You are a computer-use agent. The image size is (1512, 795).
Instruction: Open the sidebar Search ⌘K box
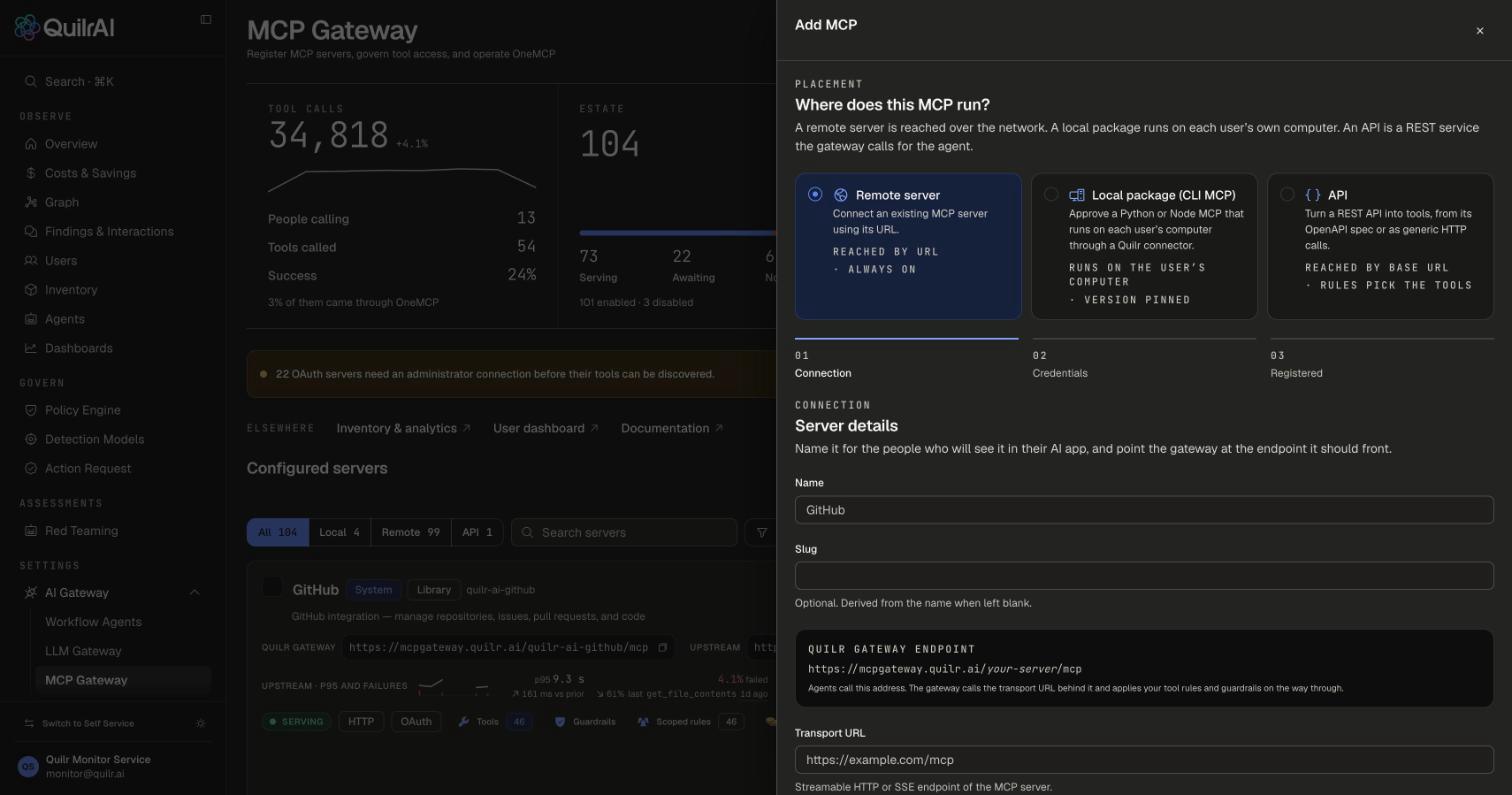112,82
